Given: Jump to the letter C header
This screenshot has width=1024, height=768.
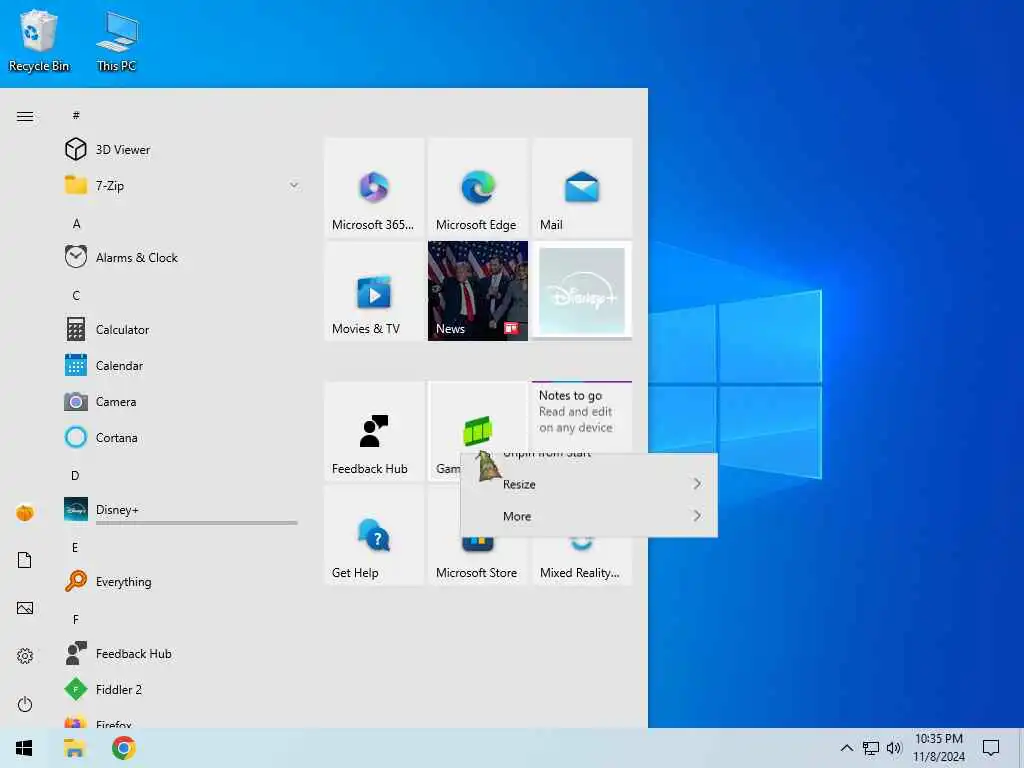Looking at the screenshot, I should [76, 295].
